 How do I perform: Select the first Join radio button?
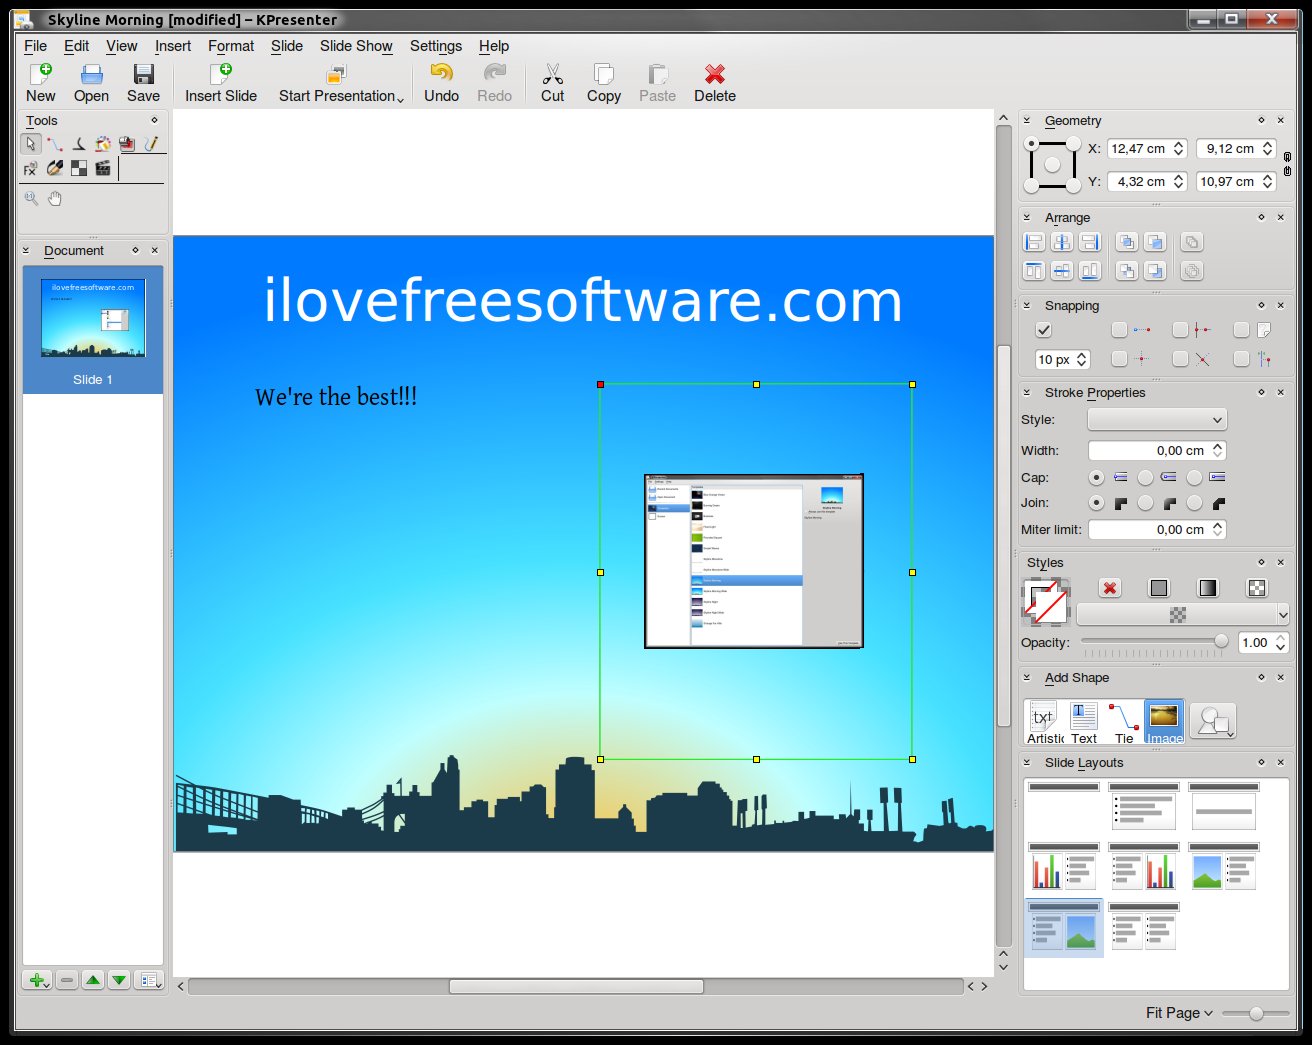coord(1097,503)
